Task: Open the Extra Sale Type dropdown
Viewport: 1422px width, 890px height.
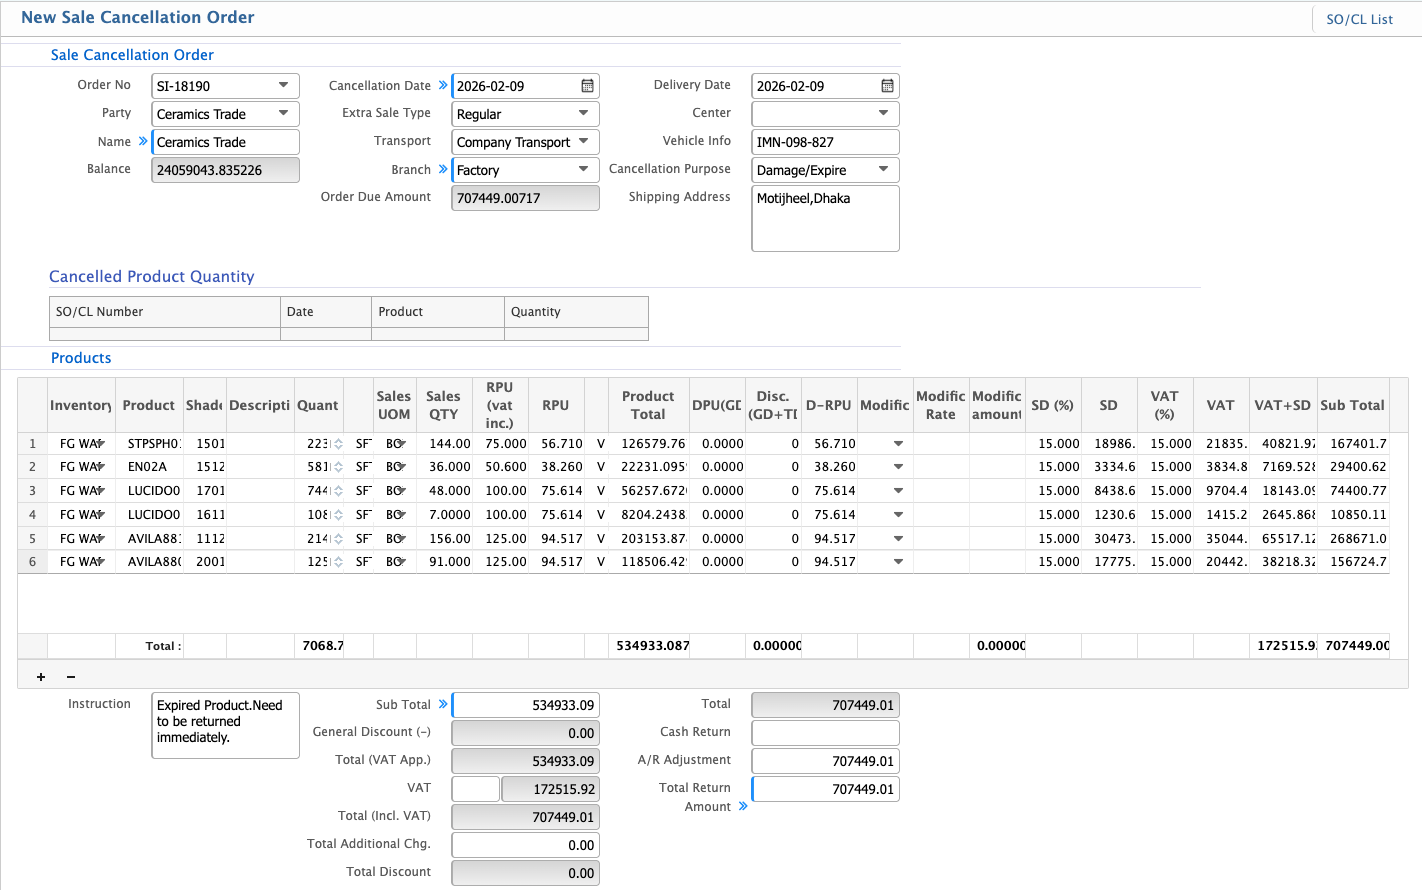Action: point(583,114)
